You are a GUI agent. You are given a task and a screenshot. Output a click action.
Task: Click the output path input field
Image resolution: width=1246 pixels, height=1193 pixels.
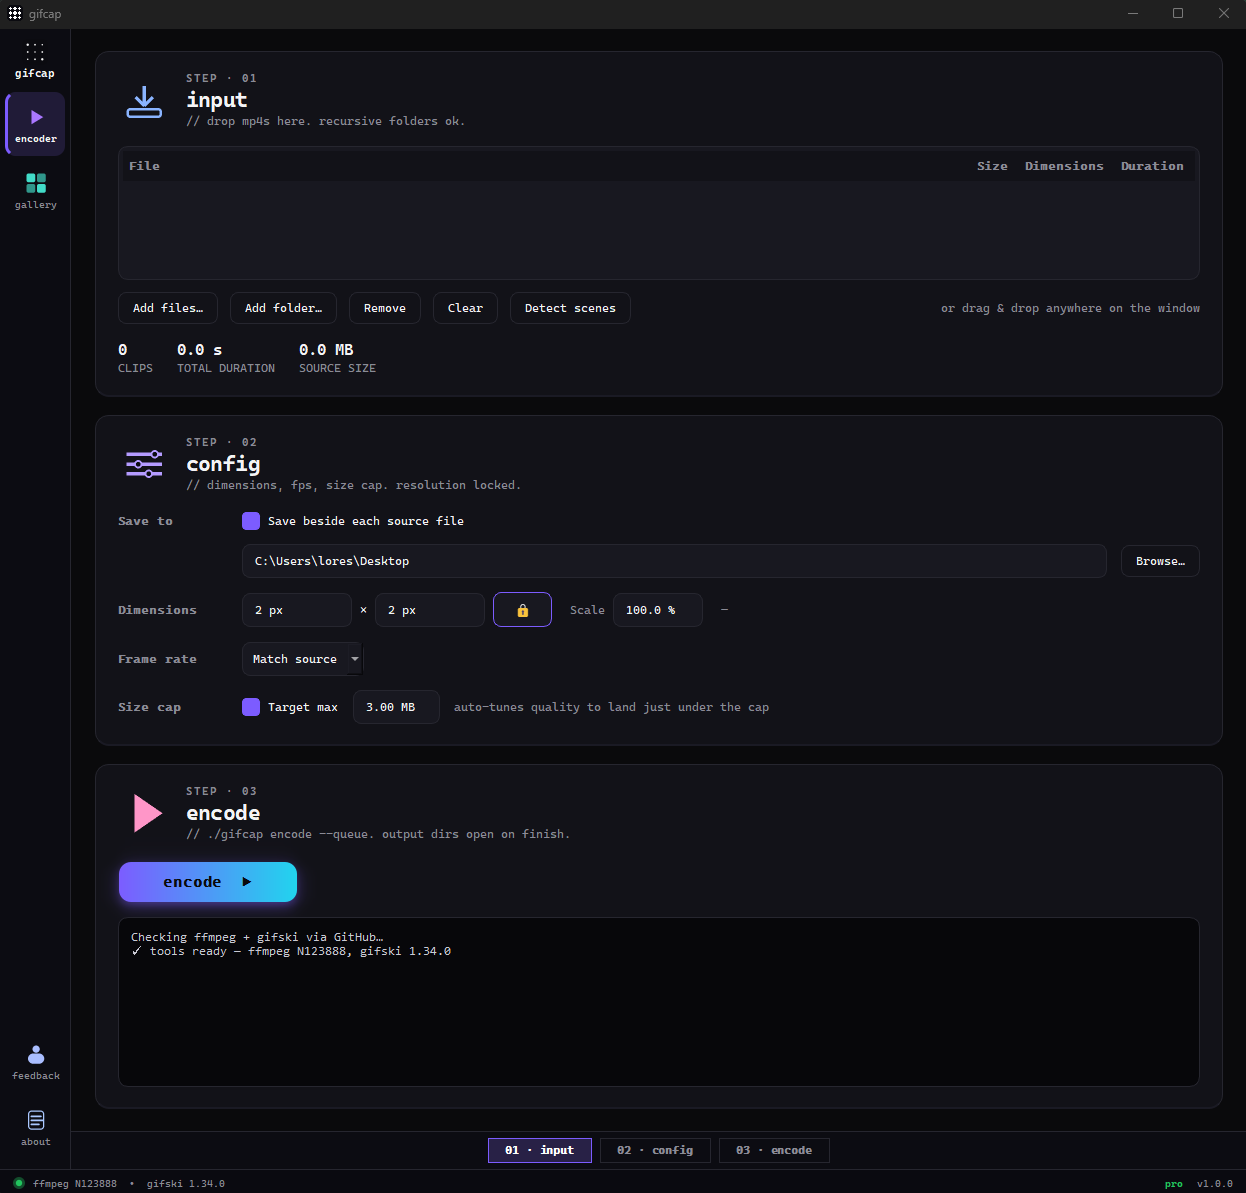tap(674, 561)
